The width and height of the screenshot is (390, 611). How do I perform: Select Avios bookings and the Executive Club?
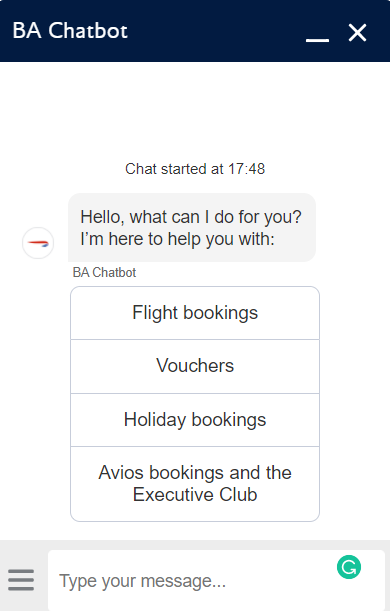(195, 484)
